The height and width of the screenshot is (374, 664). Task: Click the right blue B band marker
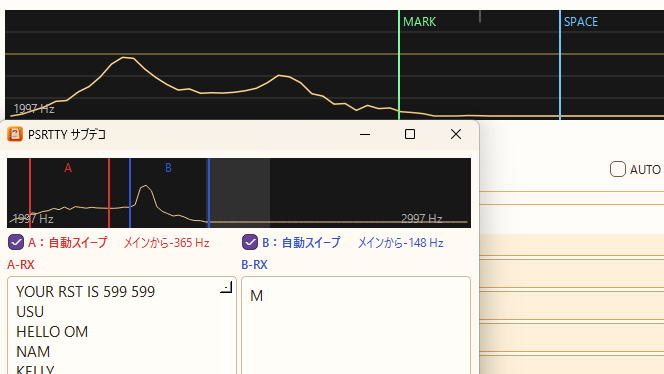(209, 193)
